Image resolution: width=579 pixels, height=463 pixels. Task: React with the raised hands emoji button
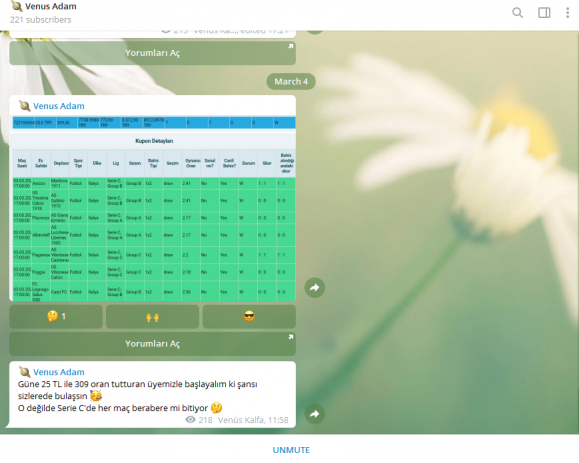[x=153, y=316]
